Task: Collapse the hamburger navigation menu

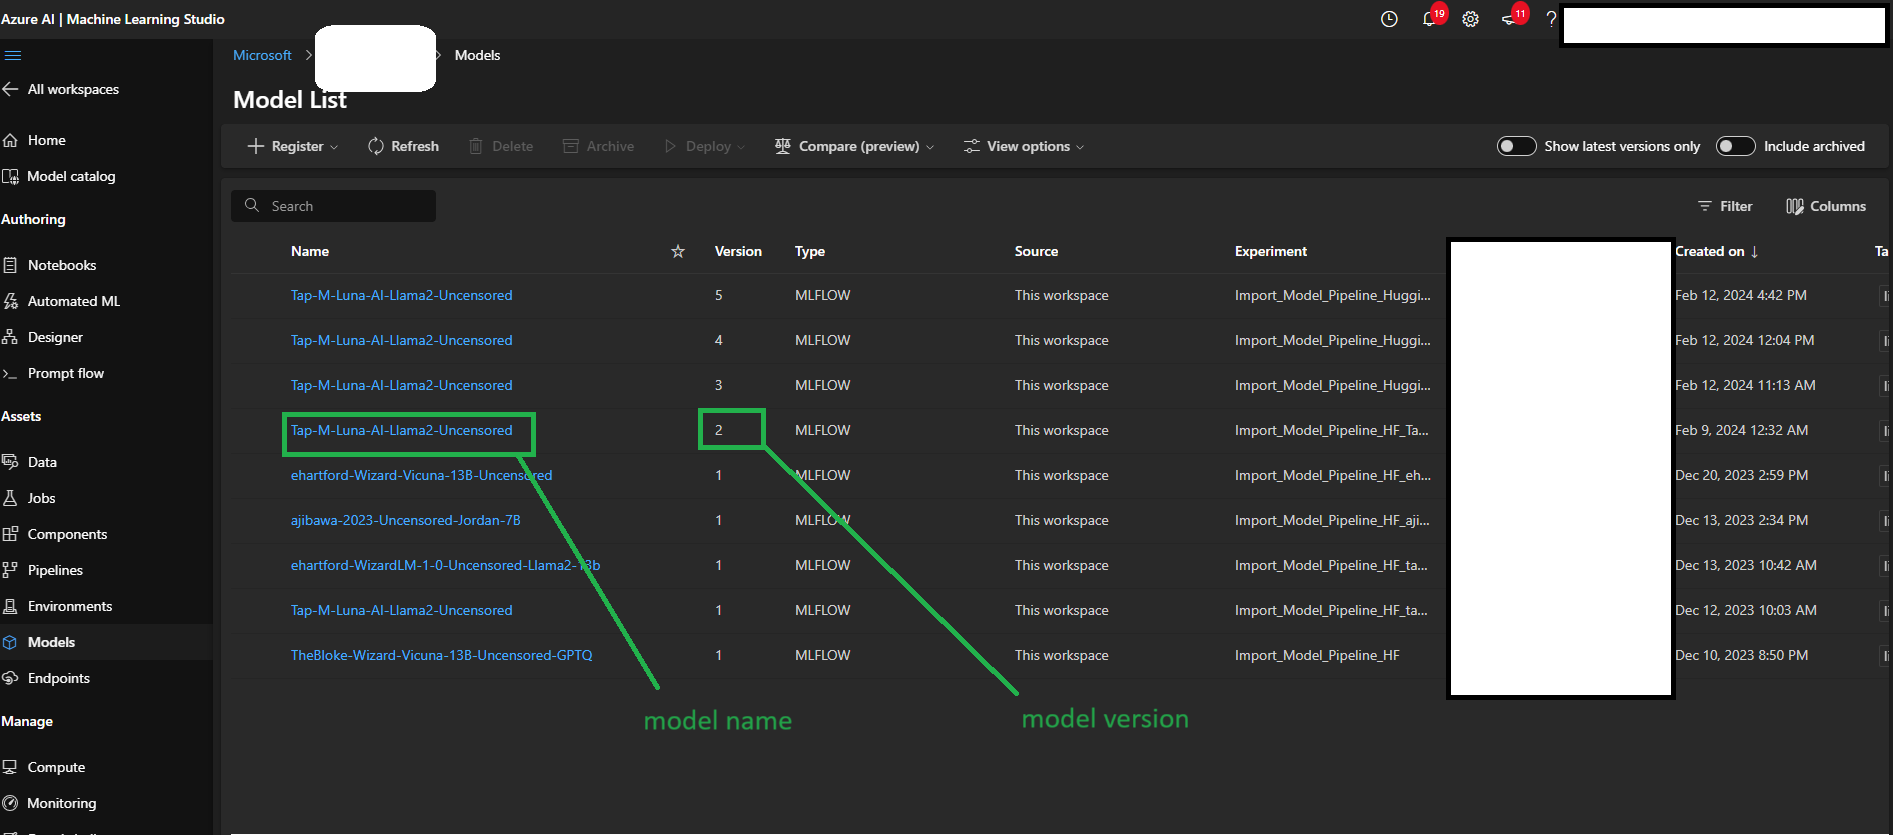Action: [12, 55]
